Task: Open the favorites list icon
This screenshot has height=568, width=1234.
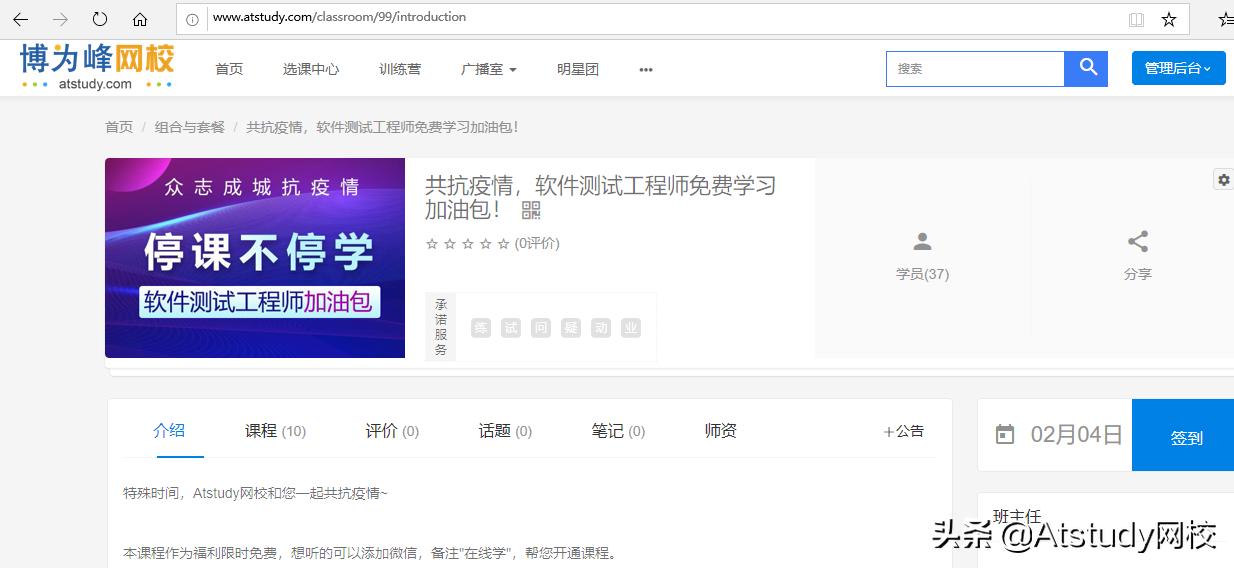Action: point(1226,19)
